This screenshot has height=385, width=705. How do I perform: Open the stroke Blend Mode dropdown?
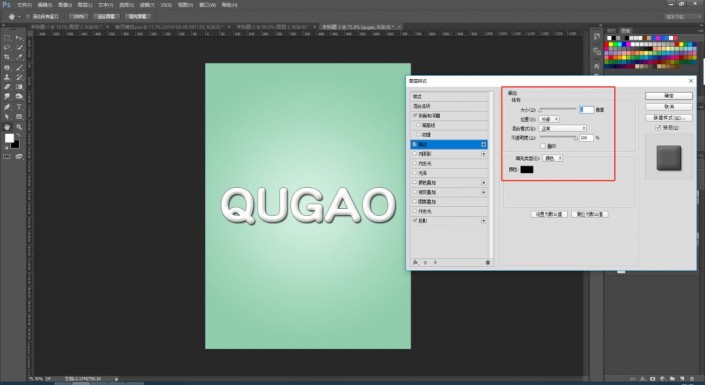[562, 129]
